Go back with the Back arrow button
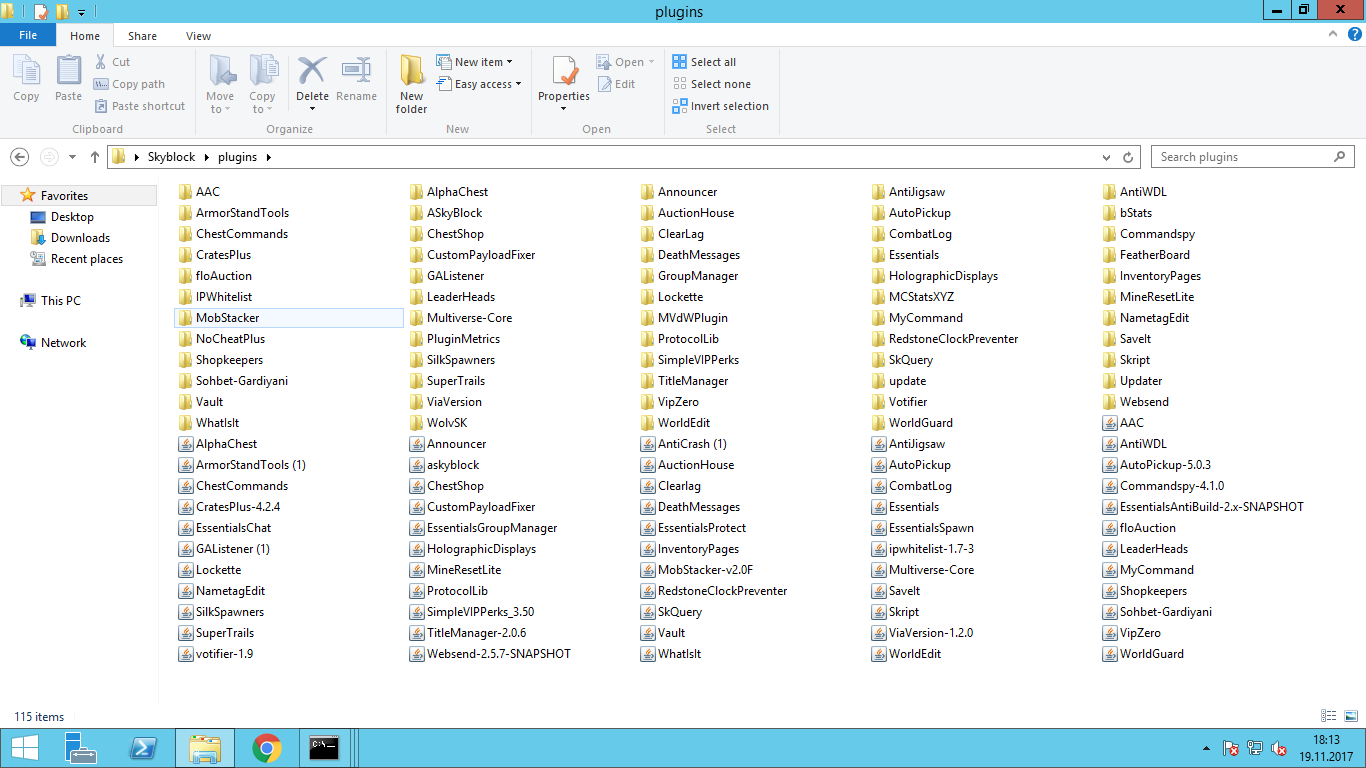Viewport: 1366px width, 768px height. [x=19, y=157]
